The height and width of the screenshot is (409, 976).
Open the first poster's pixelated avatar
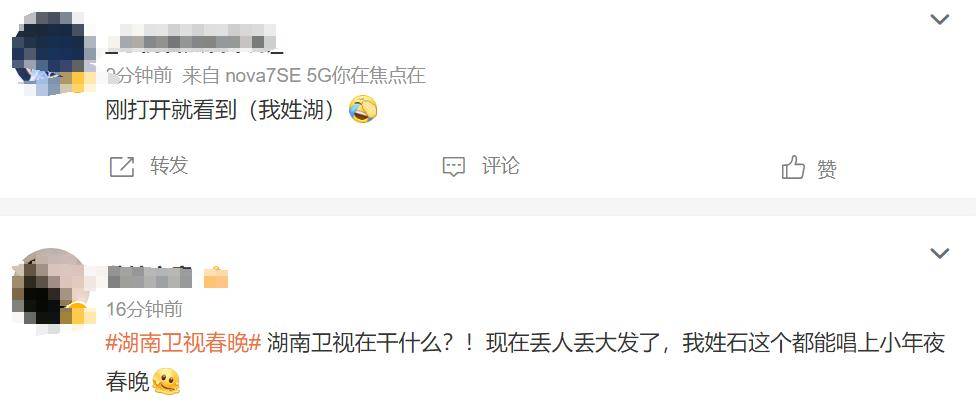(x=51, y=54)
